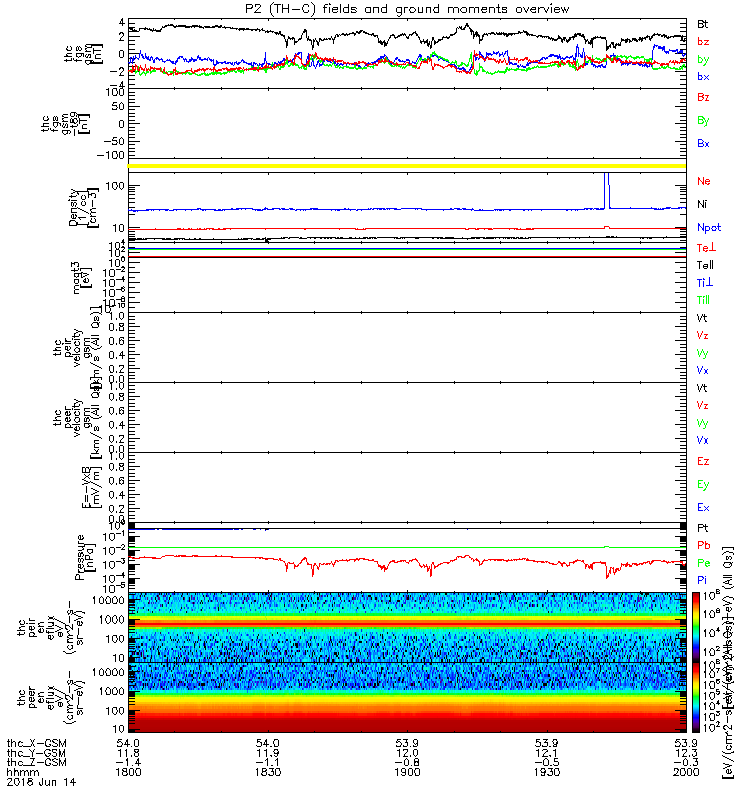Select the Npot density legend label
750x800 pixels.
[709, 228]
